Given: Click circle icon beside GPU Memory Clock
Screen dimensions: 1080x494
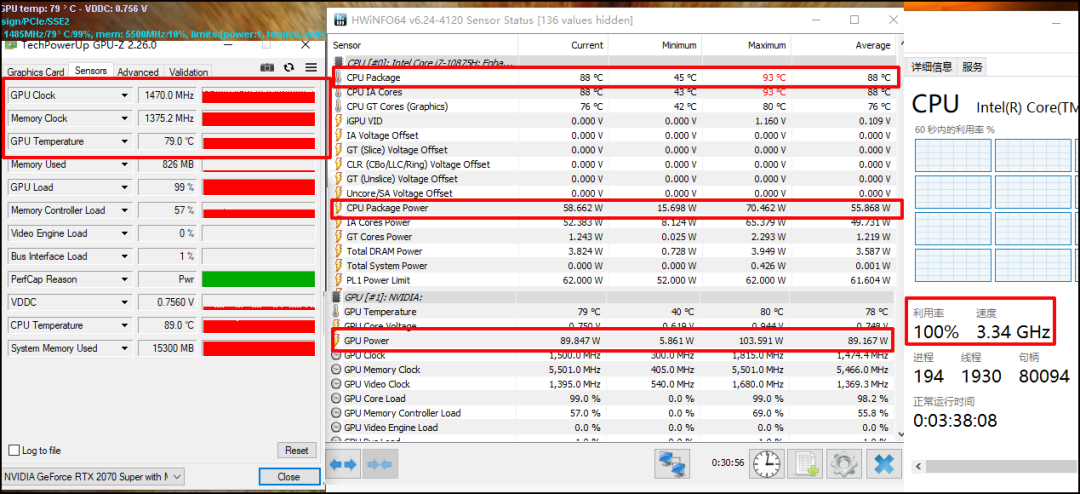Looking at the screenshot, I should click(337, 369).
